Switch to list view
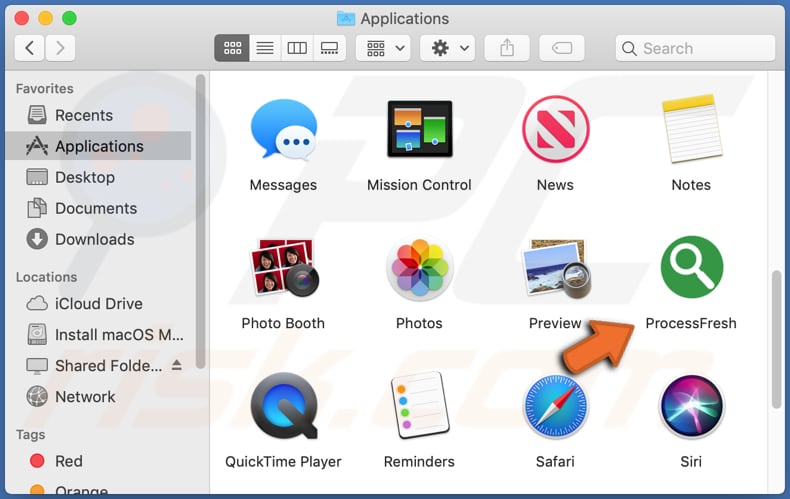Screen dimensions: 790x499 click(x=265, y=48)
